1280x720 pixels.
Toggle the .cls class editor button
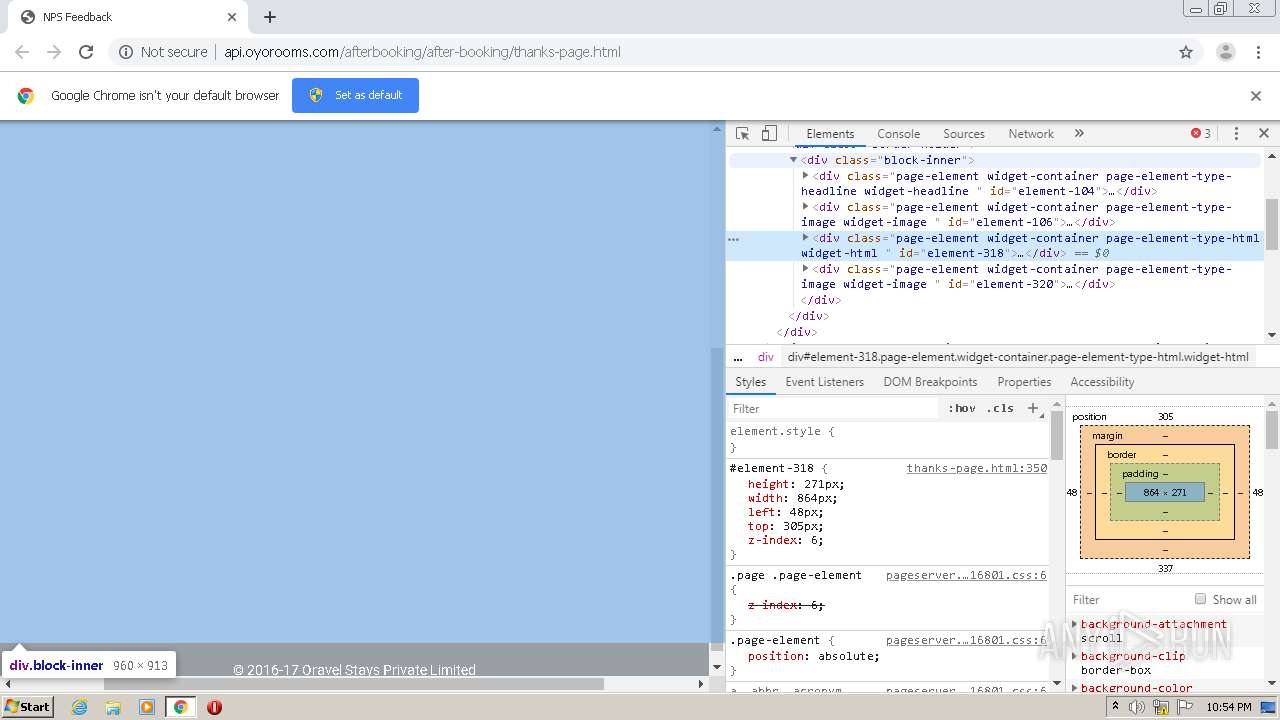click(1000, 408)
